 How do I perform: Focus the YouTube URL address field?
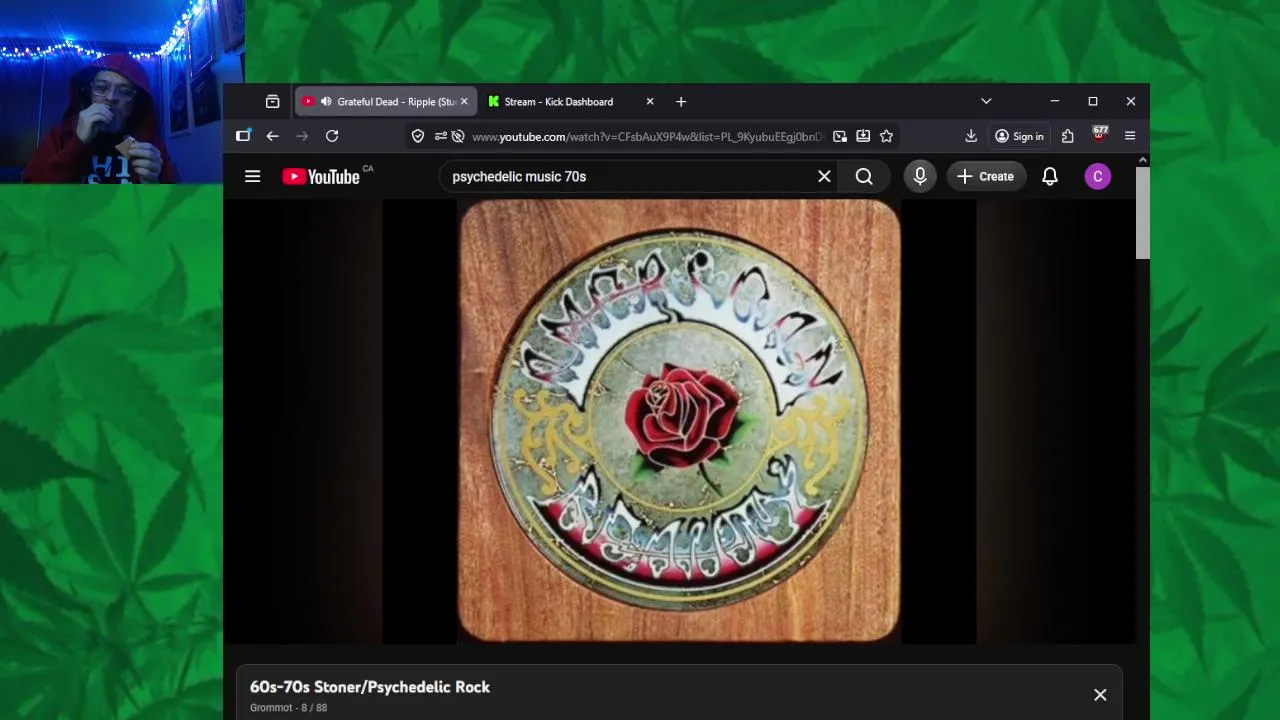(x=647, y=136)
